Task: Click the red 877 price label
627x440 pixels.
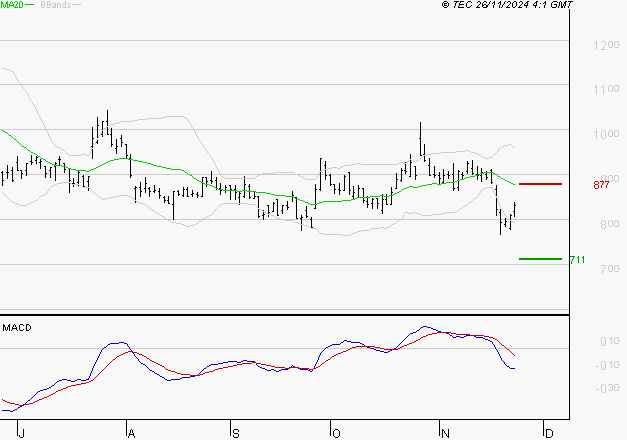Action: click(x=601, y=184)
